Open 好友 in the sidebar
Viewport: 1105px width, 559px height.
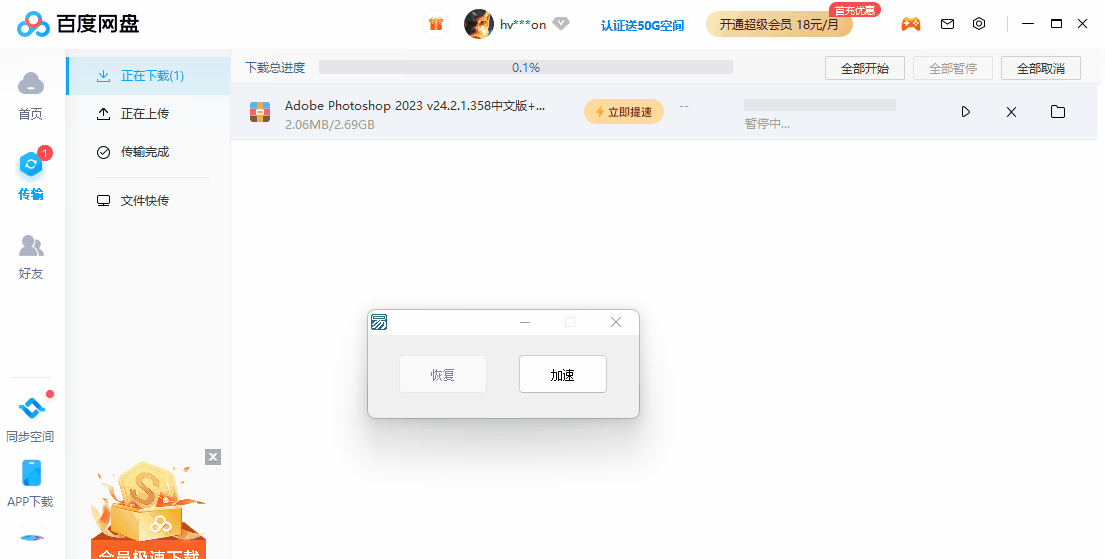30,257
